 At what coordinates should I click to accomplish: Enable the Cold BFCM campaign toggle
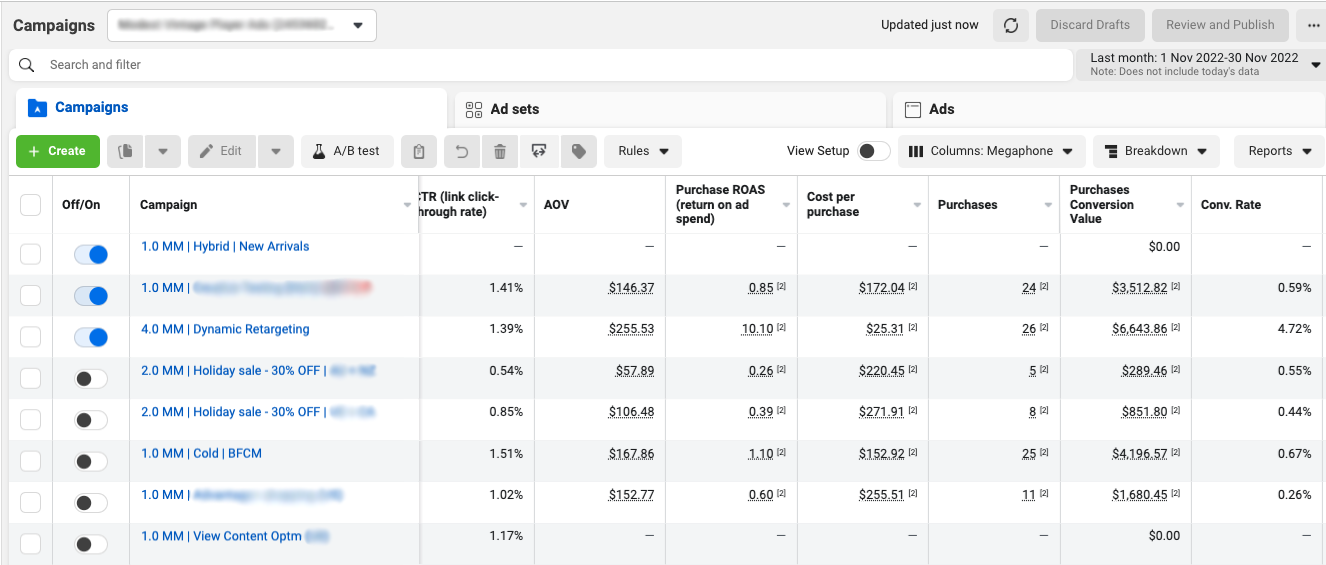point(91,461)
